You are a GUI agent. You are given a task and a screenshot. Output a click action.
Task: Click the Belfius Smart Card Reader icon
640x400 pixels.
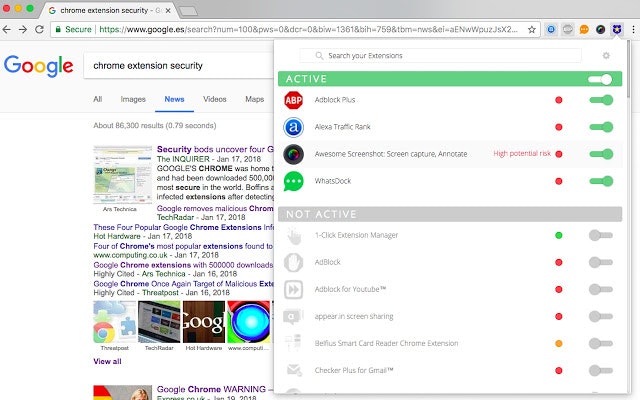(293, 343)
